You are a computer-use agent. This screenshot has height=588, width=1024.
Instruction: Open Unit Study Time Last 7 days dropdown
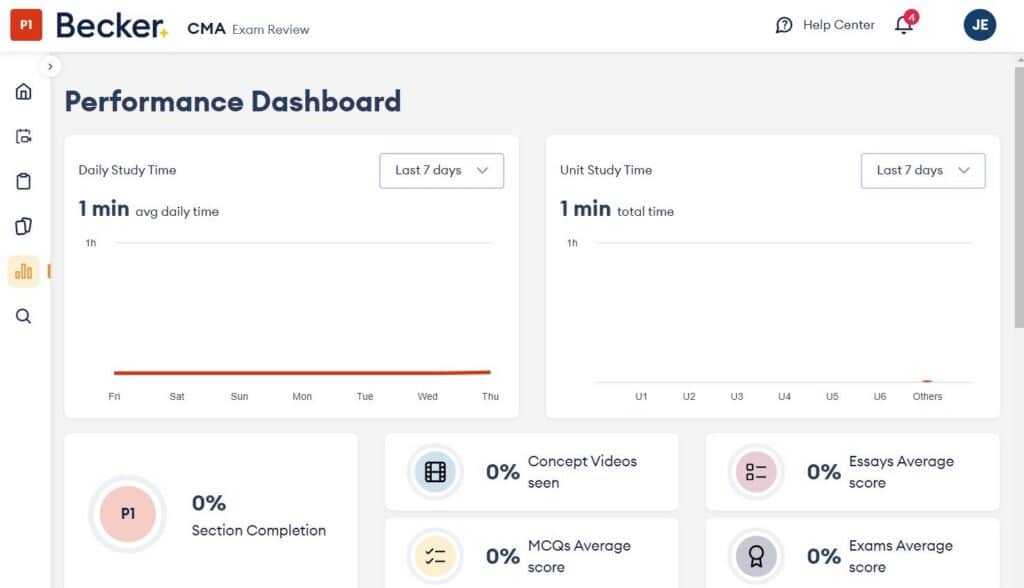coord(922,170)
